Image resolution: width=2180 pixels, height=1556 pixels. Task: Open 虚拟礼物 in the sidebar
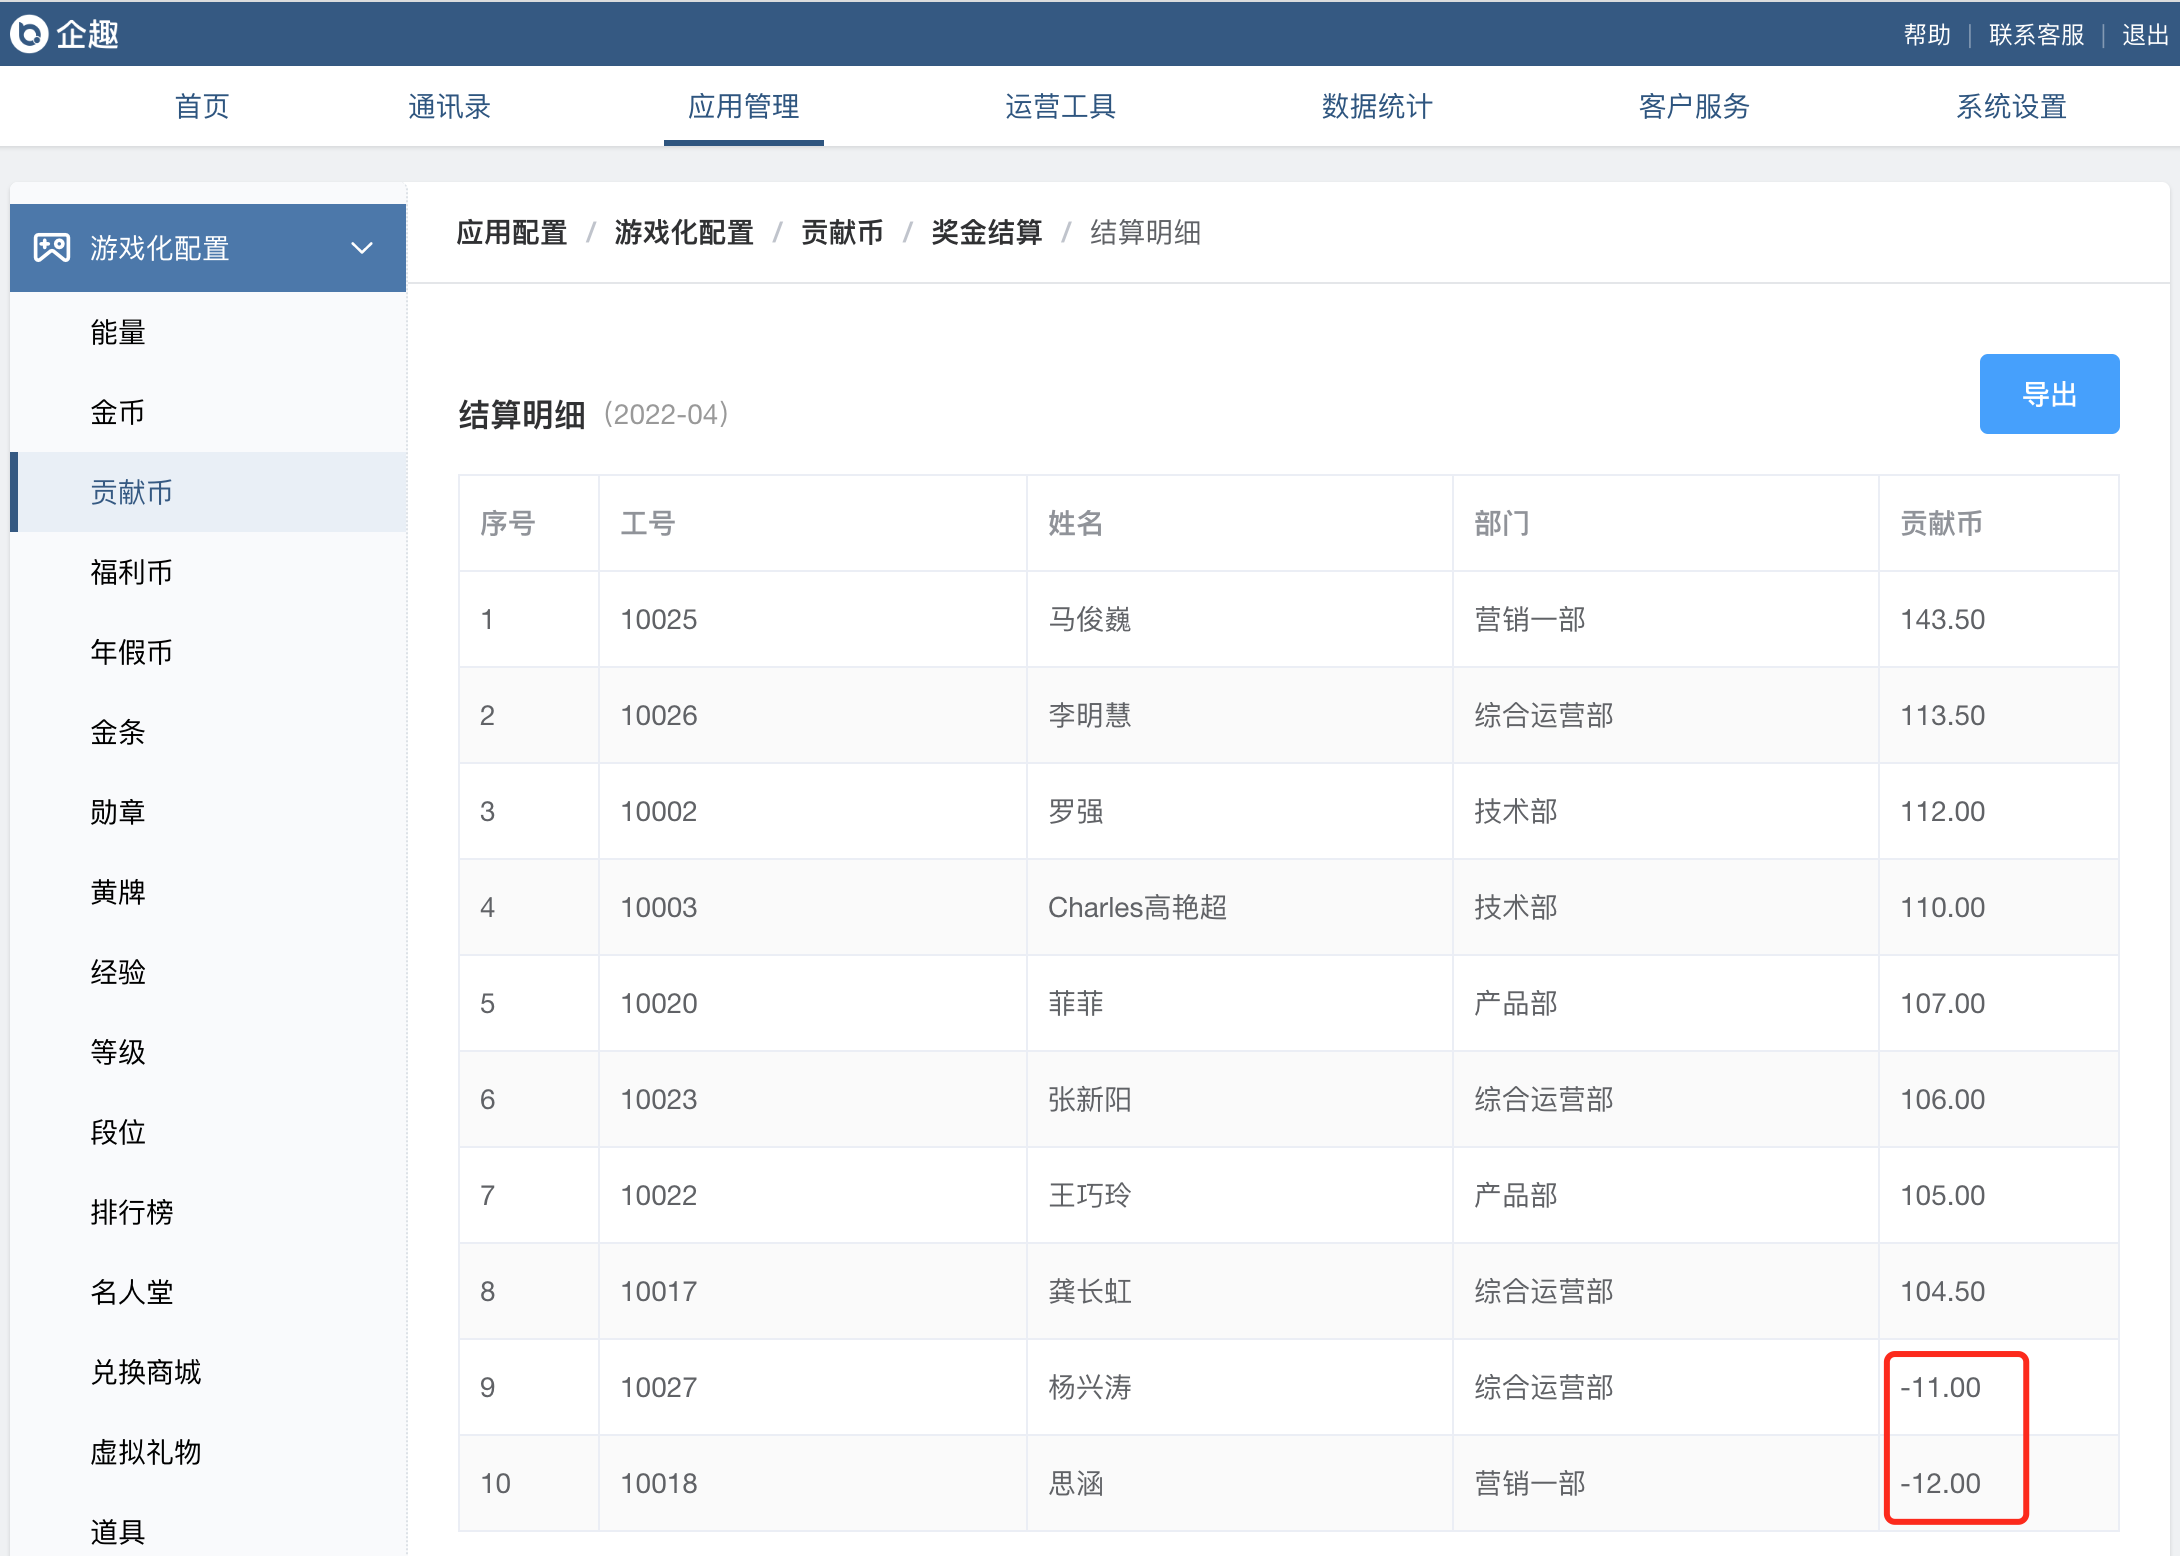pos(208,1452)
